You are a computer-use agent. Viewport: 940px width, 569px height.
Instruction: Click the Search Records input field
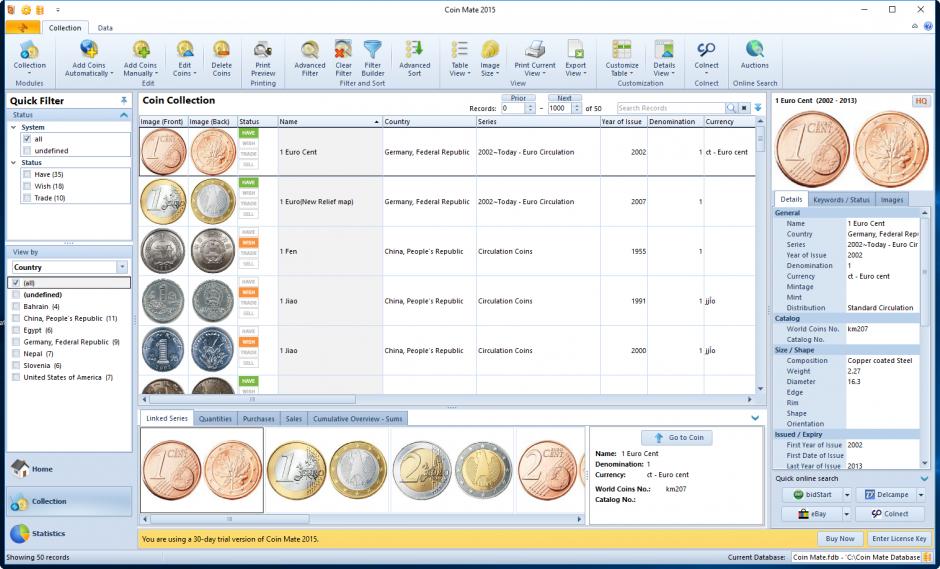671,108
